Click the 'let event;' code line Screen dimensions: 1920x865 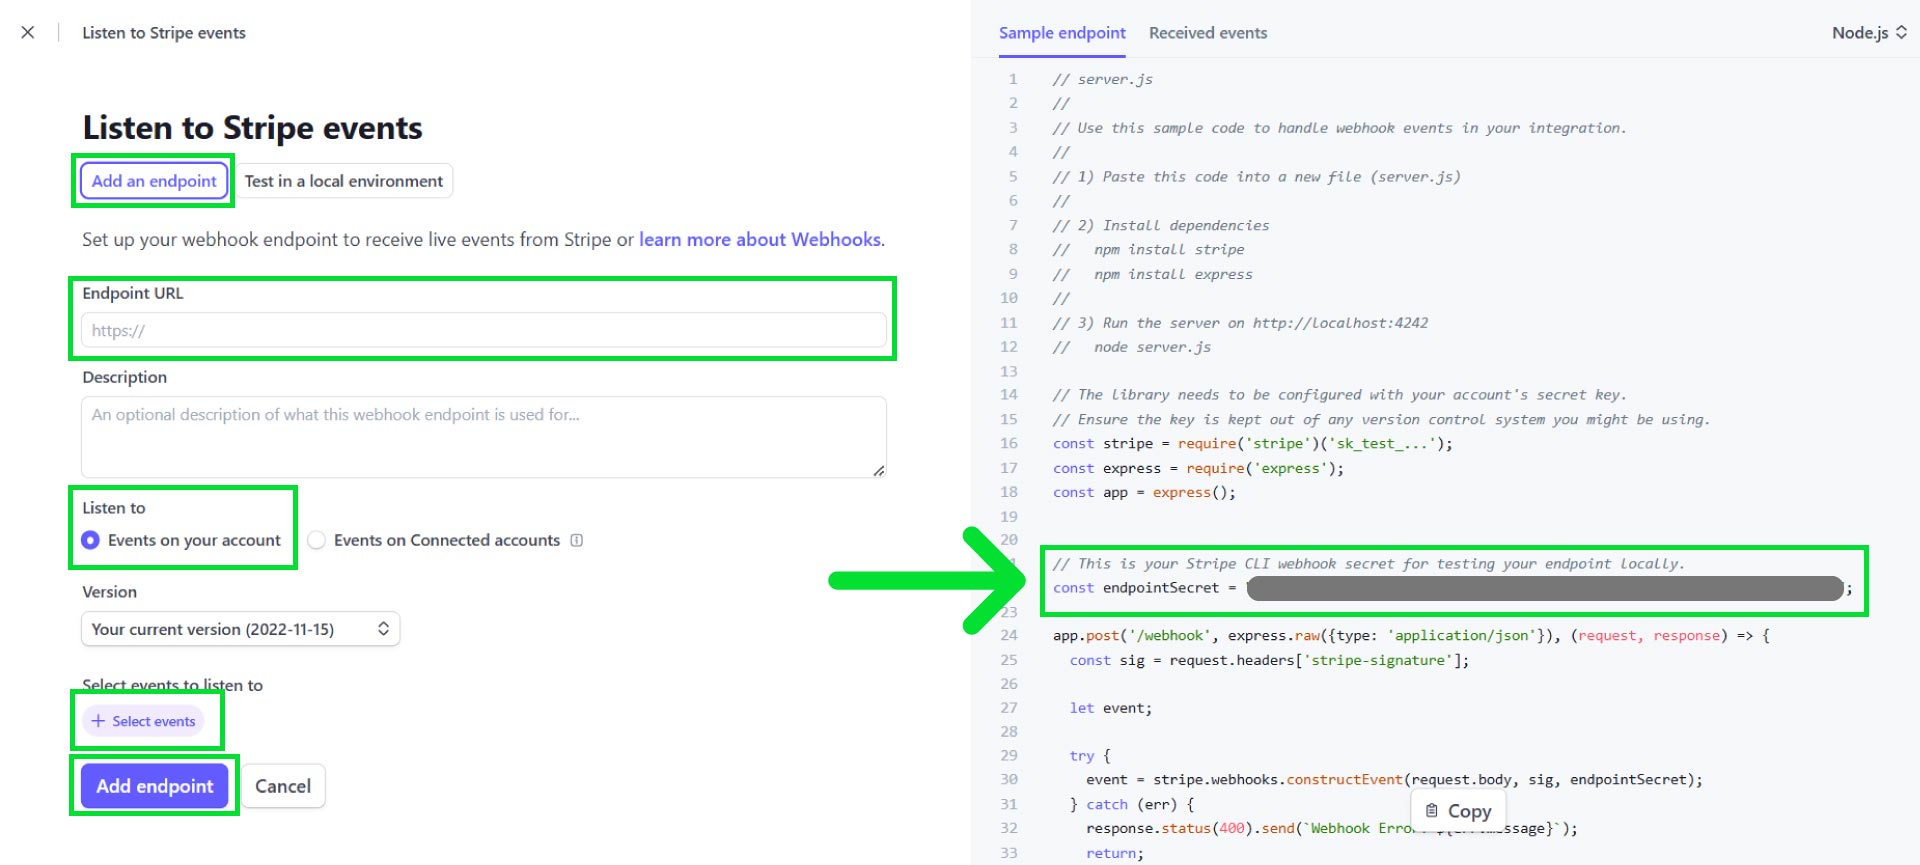click(x=1111, y=708)
